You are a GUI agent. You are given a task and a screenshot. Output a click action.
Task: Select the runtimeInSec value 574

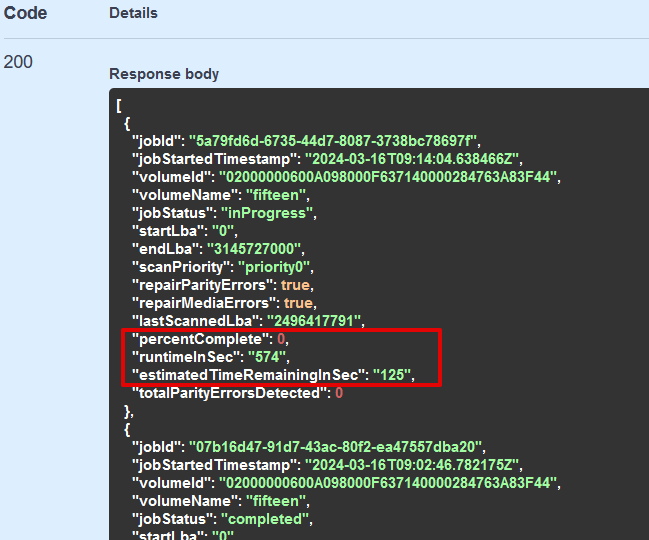click(267, 357)
